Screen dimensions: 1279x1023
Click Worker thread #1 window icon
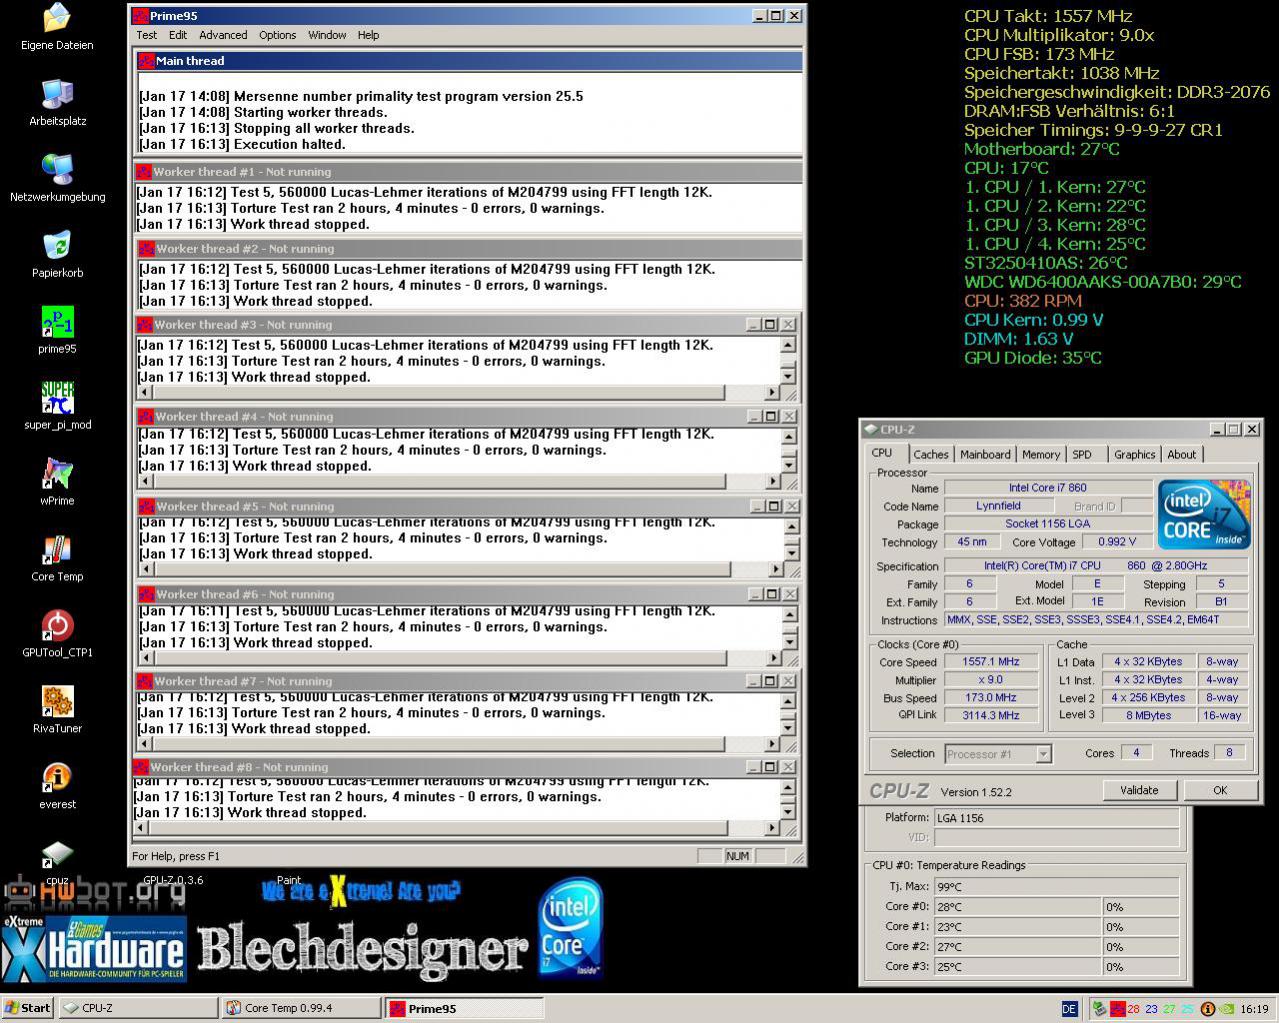pos(144,172)
